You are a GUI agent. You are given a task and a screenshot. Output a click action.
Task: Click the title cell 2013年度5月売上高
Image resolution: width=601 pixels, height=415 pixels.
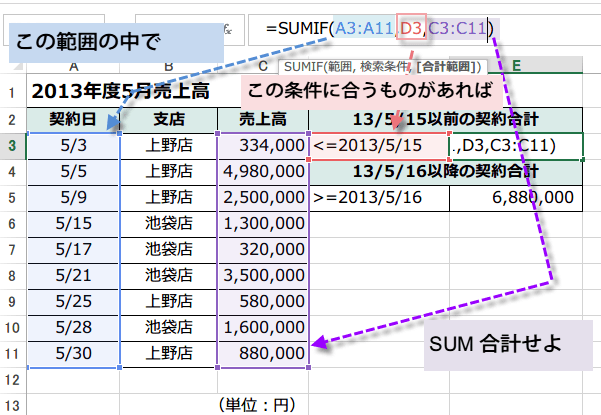click(120, 91)
